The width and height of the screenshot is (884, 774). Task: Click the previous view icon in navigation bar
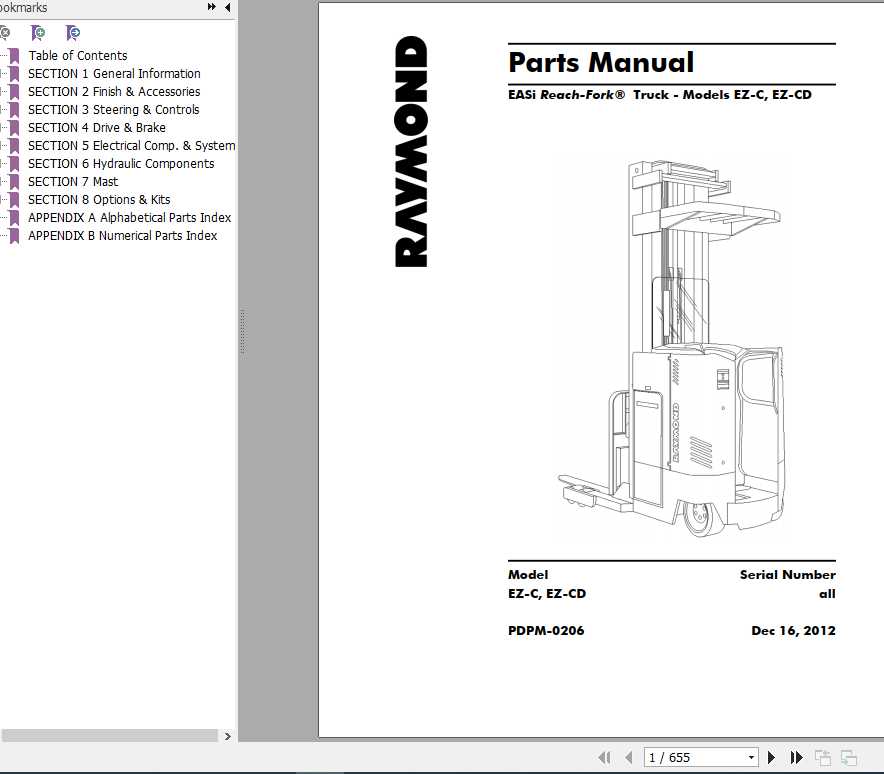pyautogui.click(x=823, y=758)
